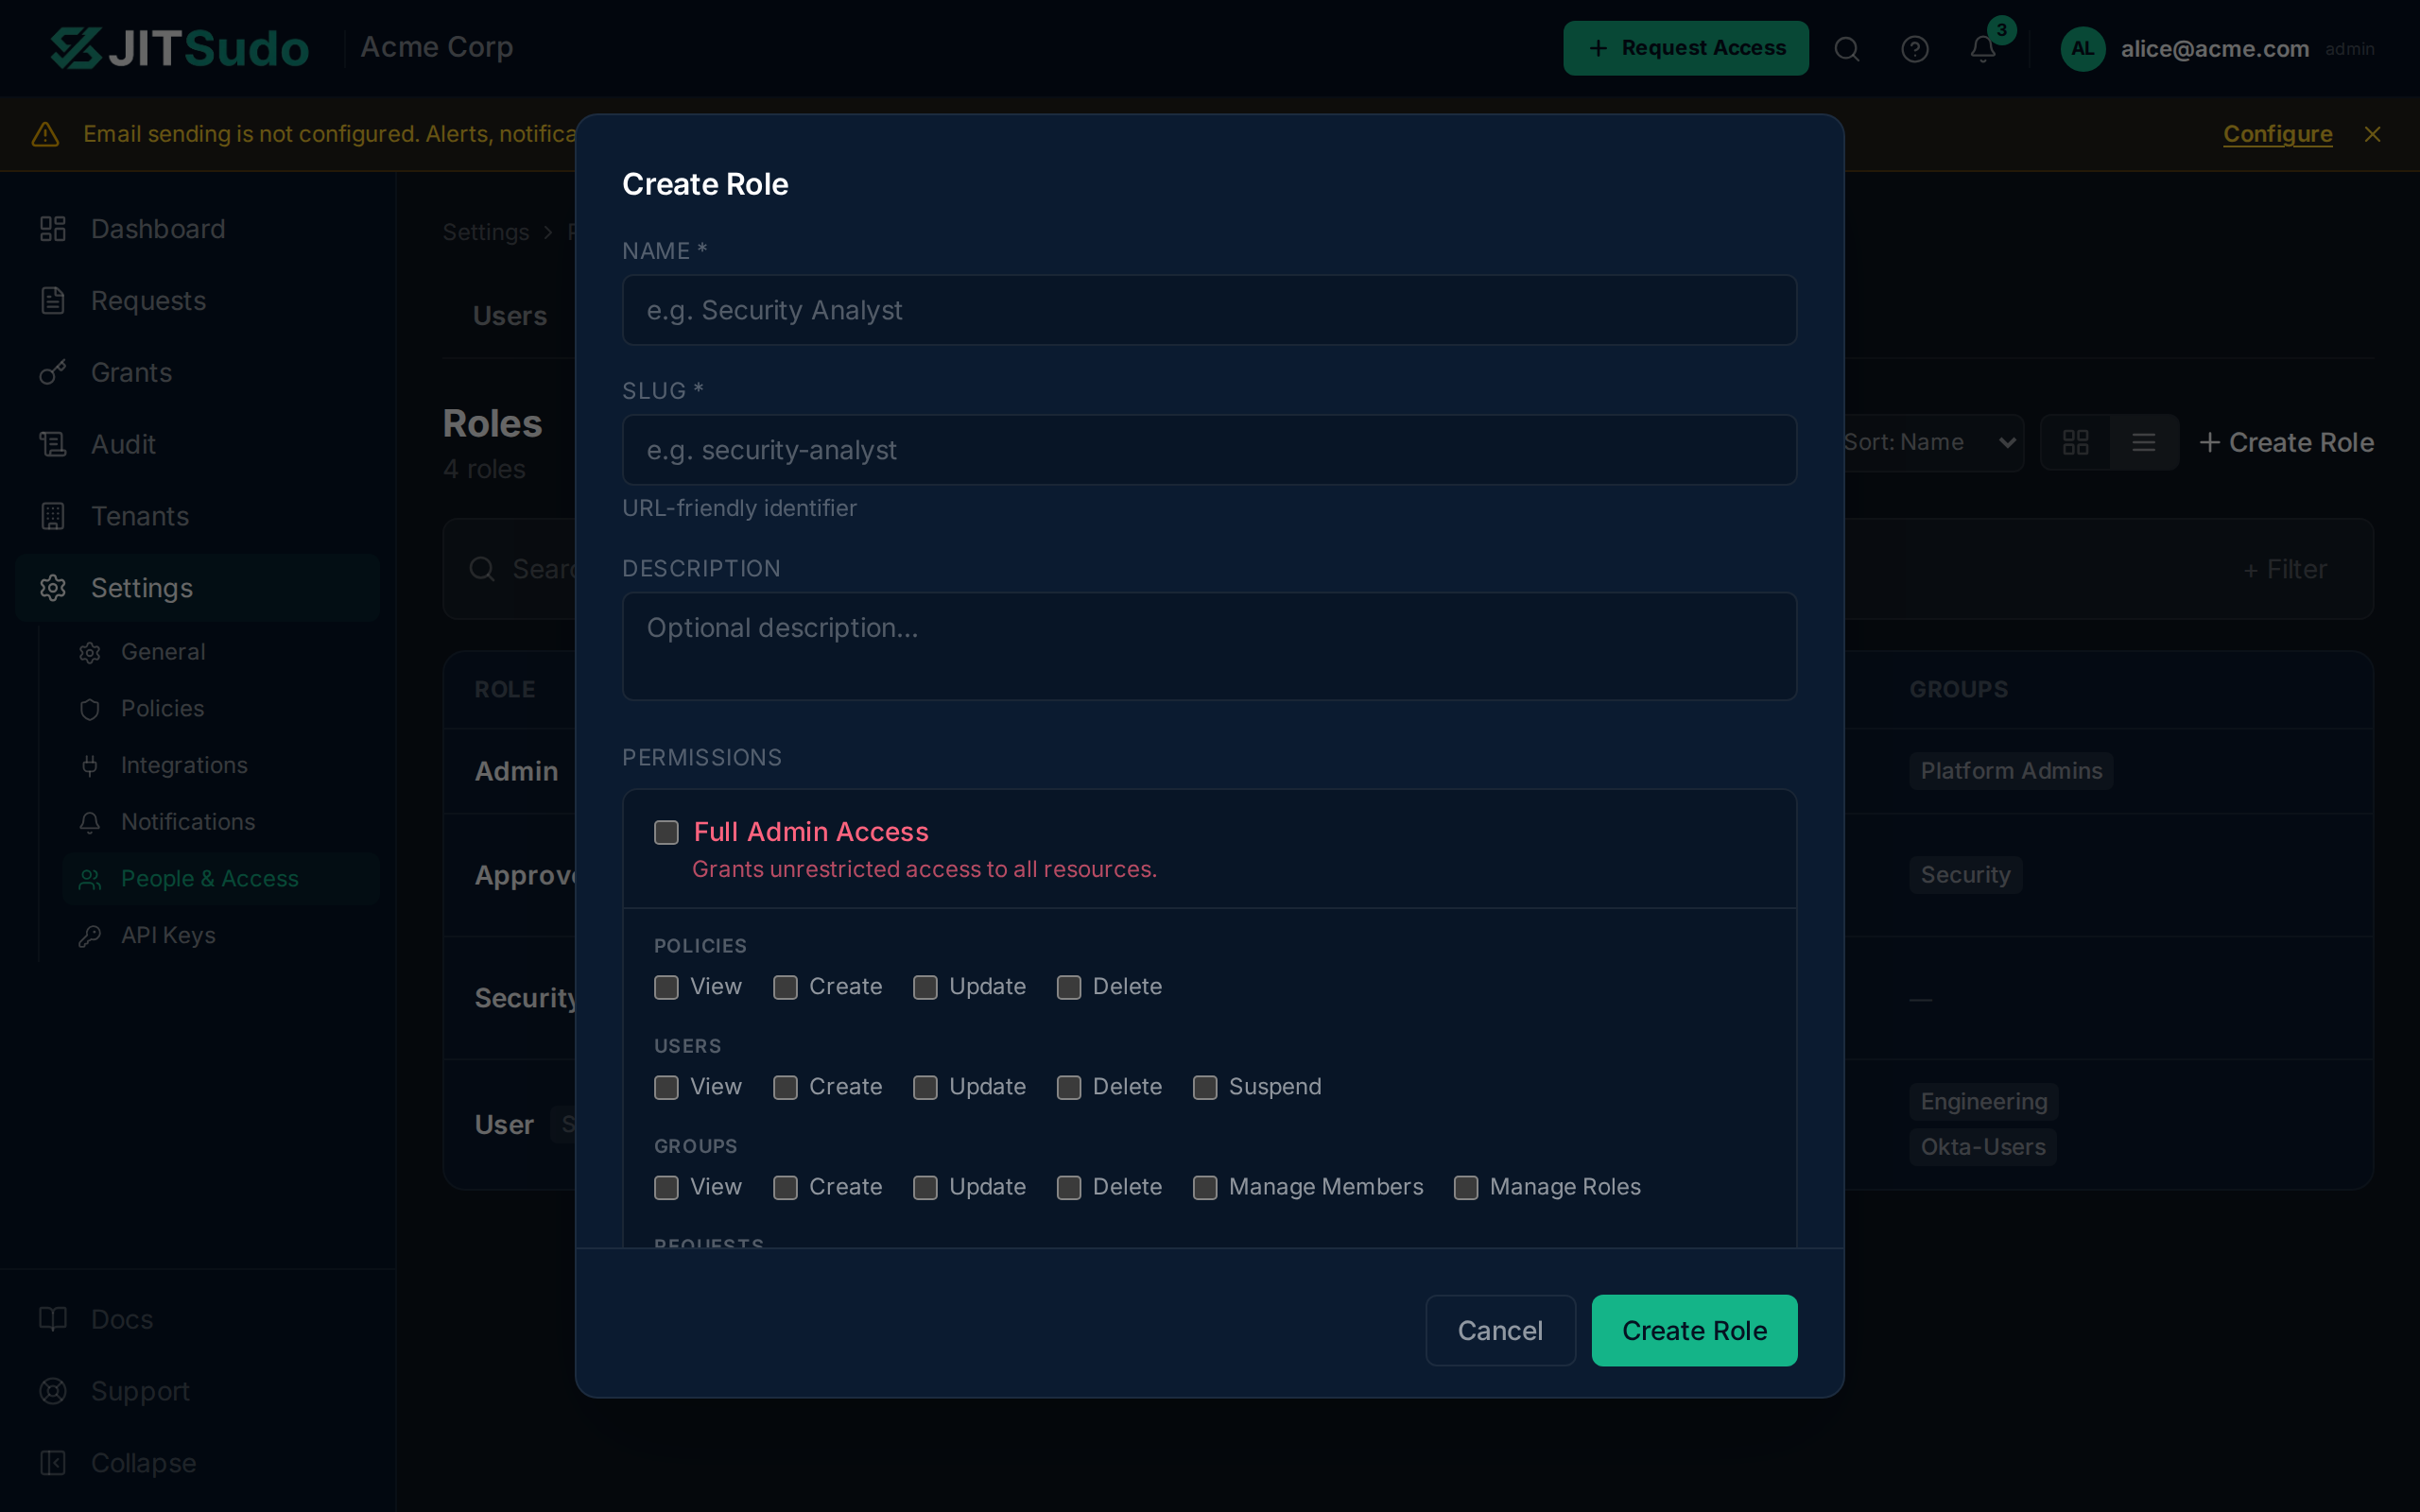Click Admin role row
Screen dimensions: 2420x1512
516,771
